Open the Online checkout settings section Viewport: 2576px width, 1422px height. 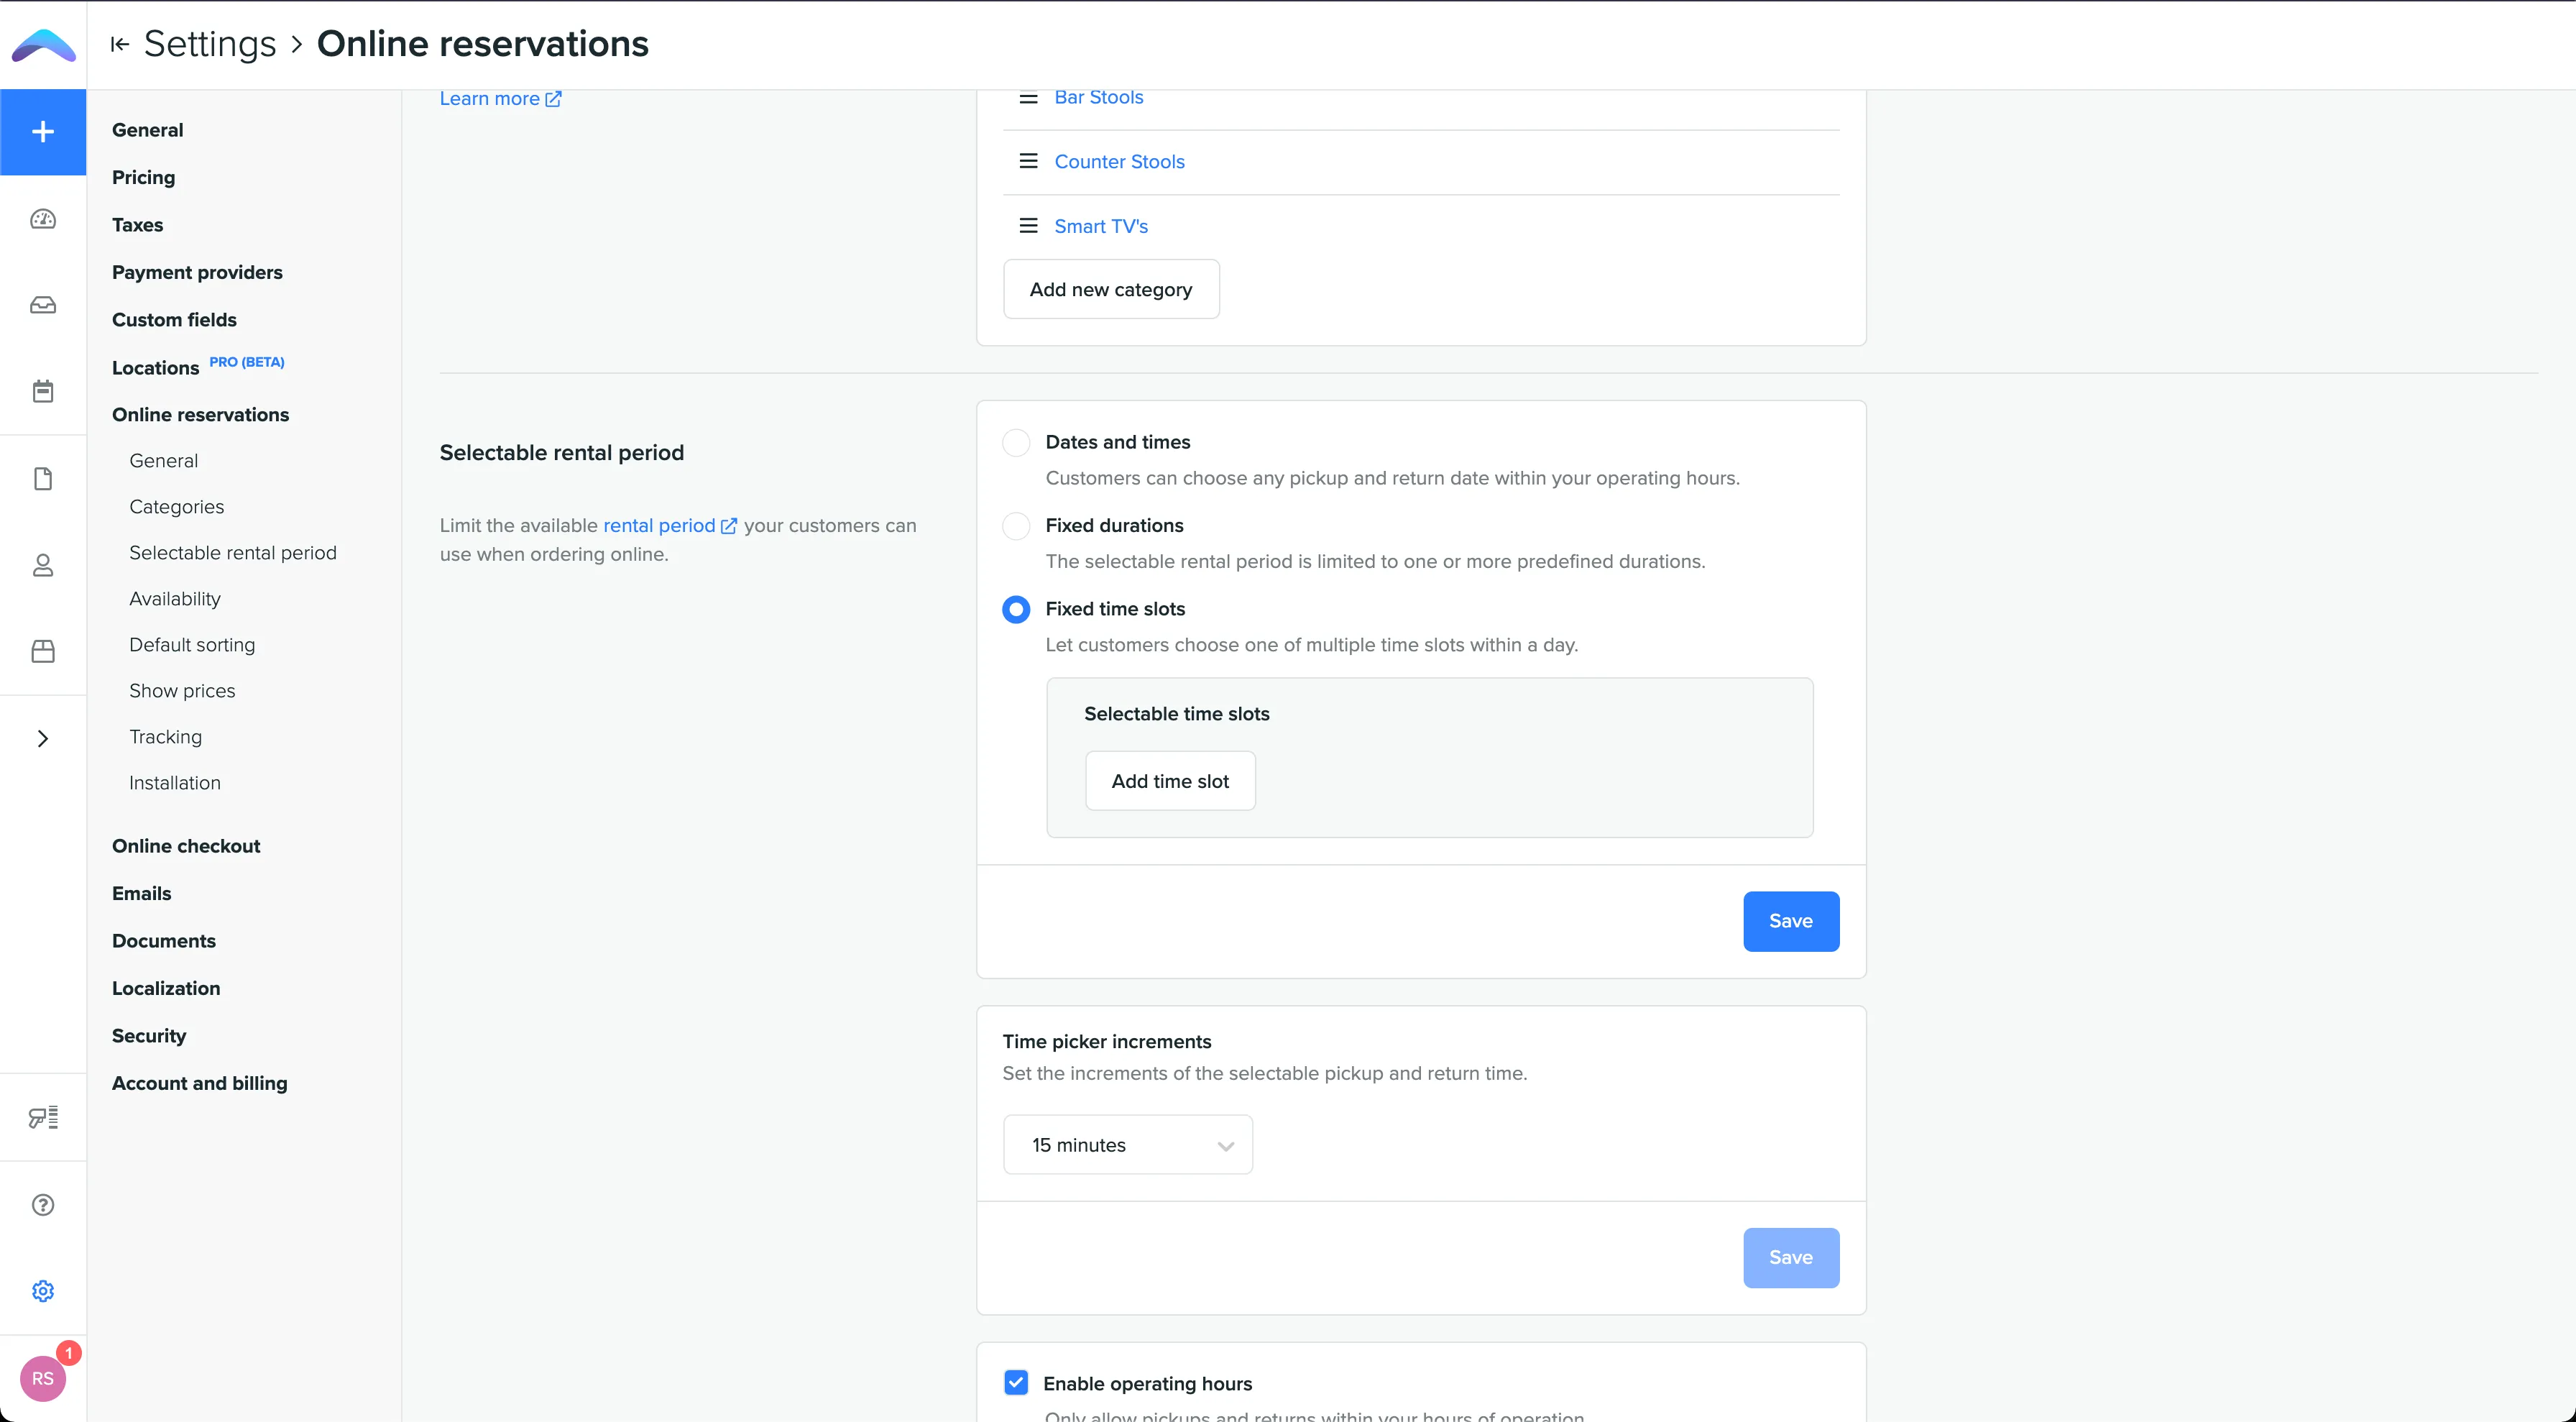(x=186, y=846)
